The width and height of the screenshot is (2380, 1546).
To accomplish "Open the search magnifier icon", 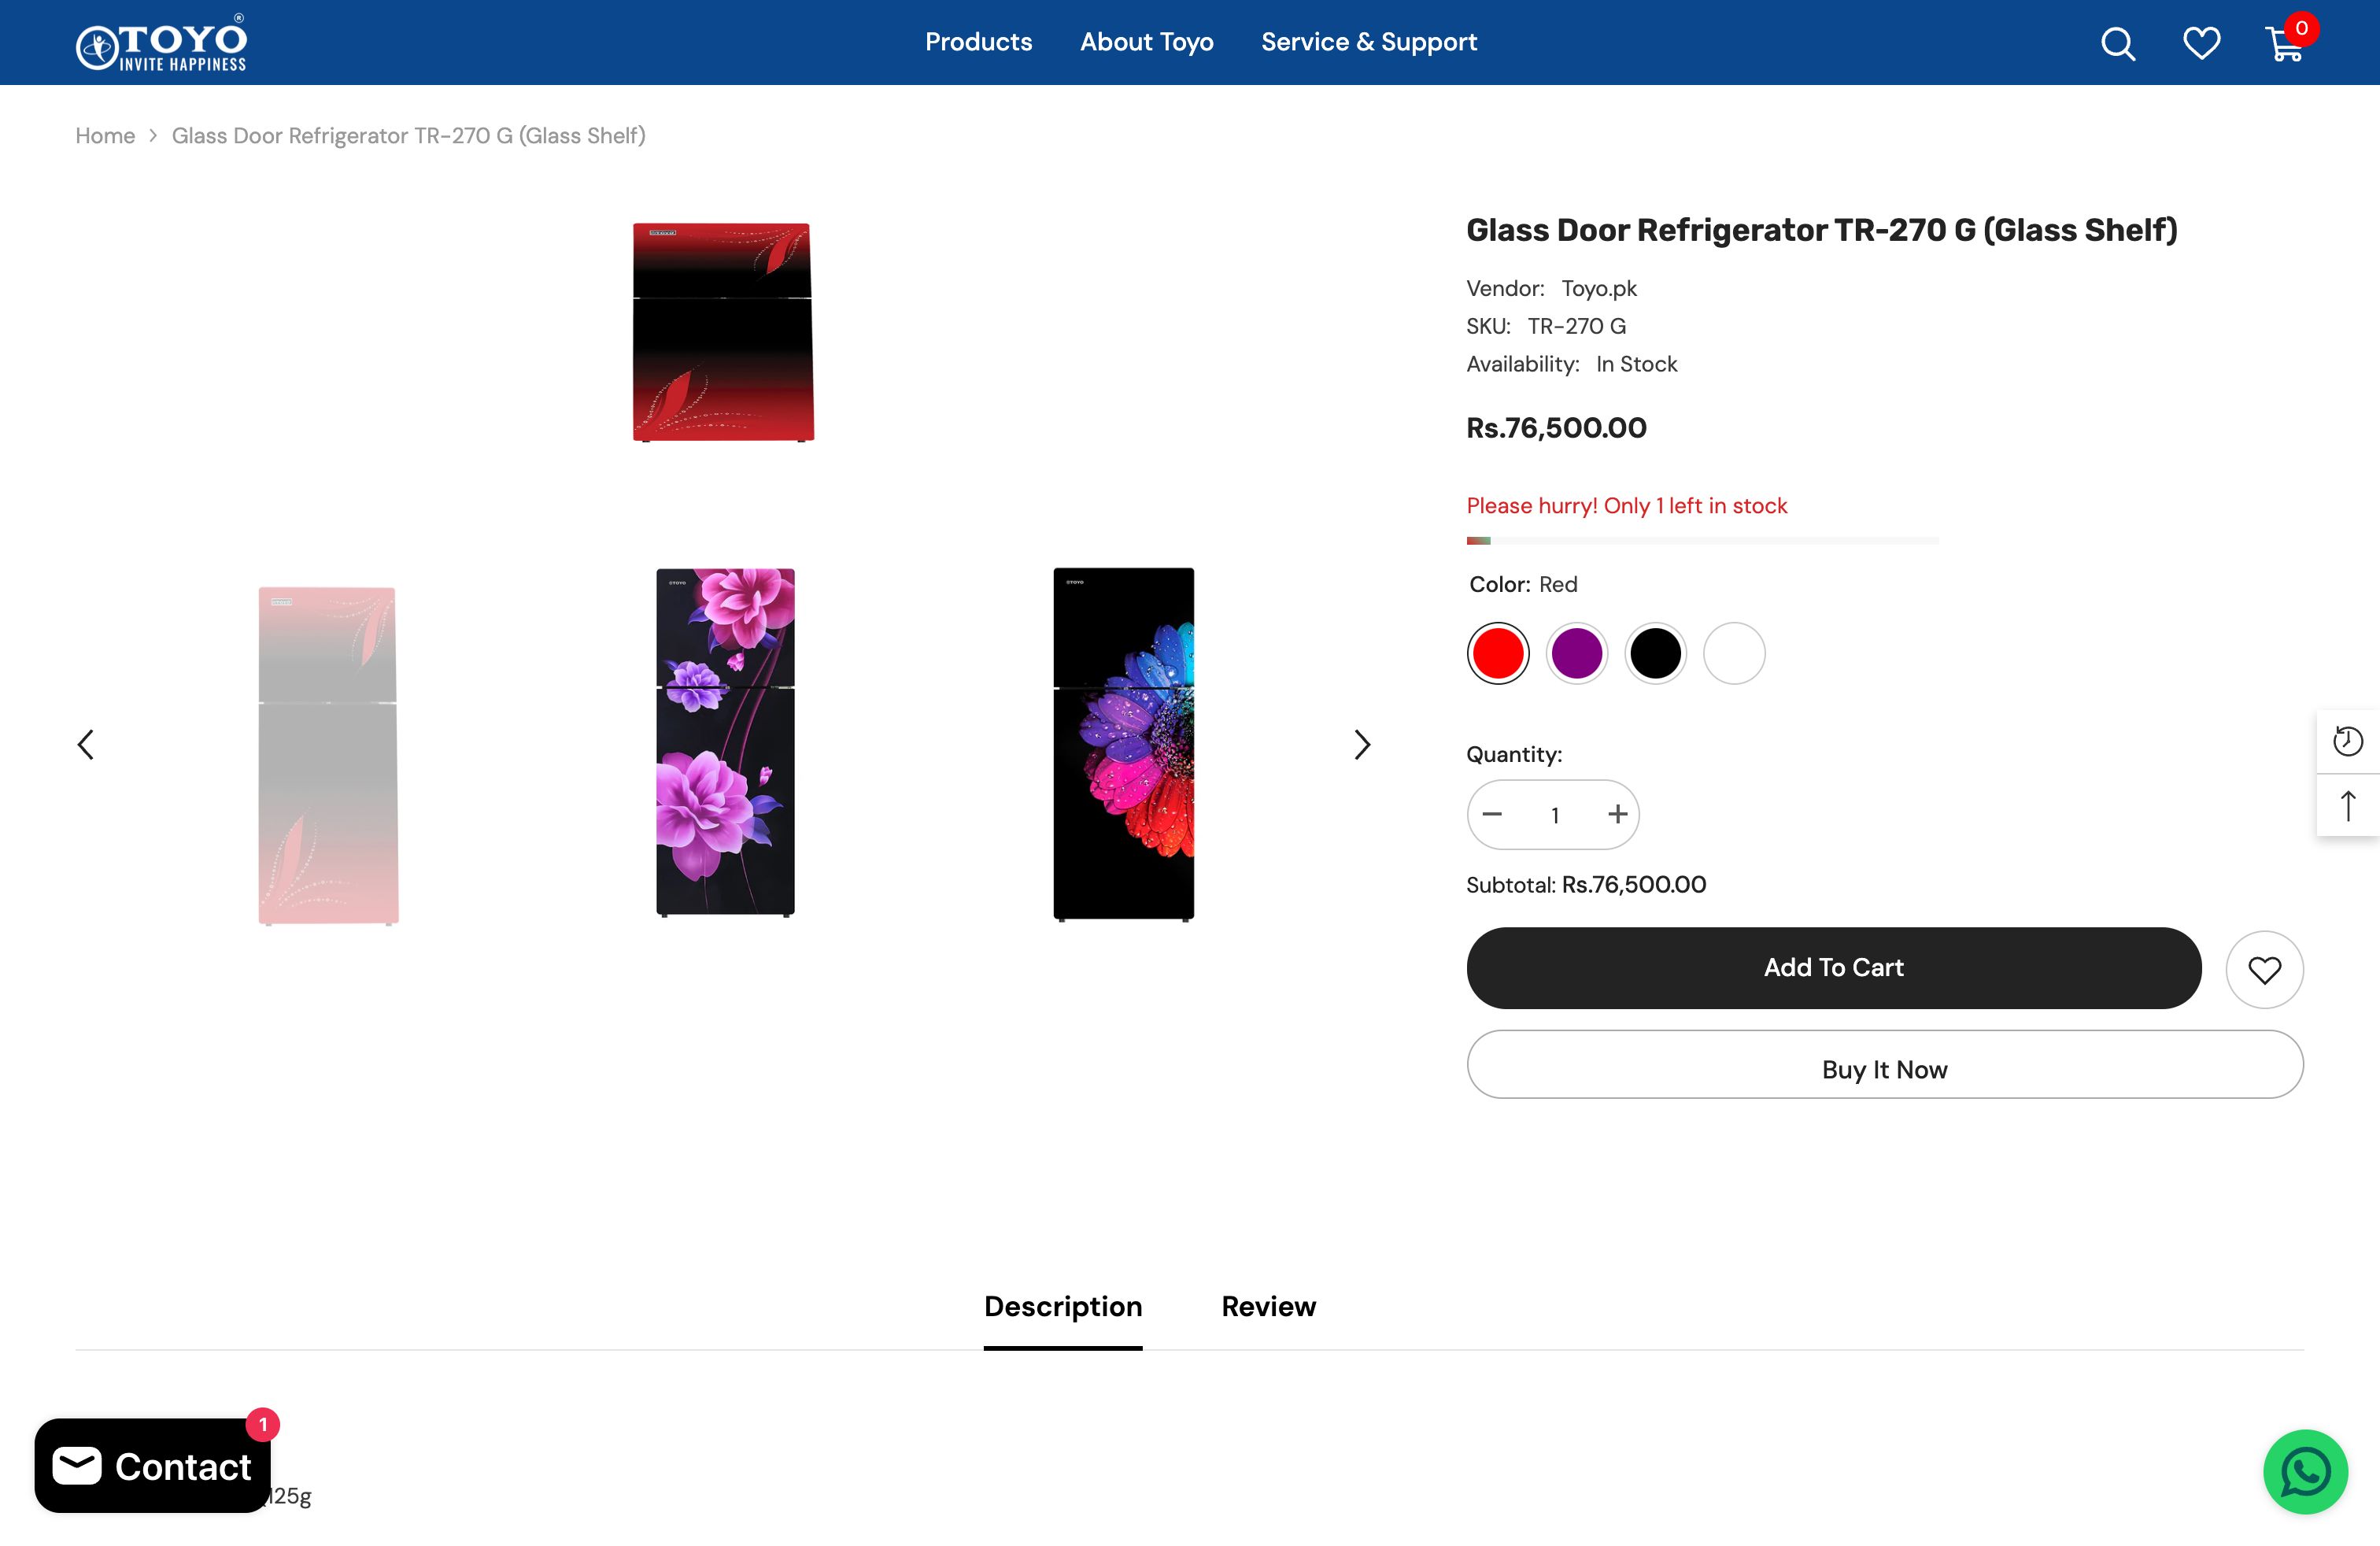I will 2117,43.
